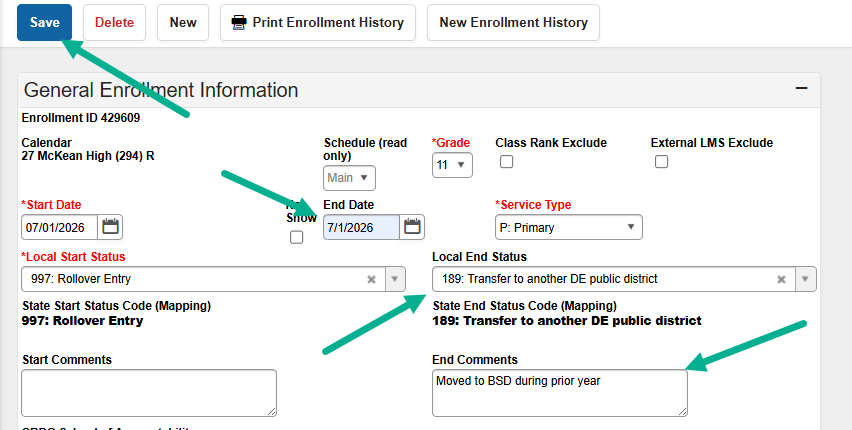Expand the Service Type dropdown
The height and width of the screenshot is (430, 852).
pyautogui.click(x=568, y=227)
